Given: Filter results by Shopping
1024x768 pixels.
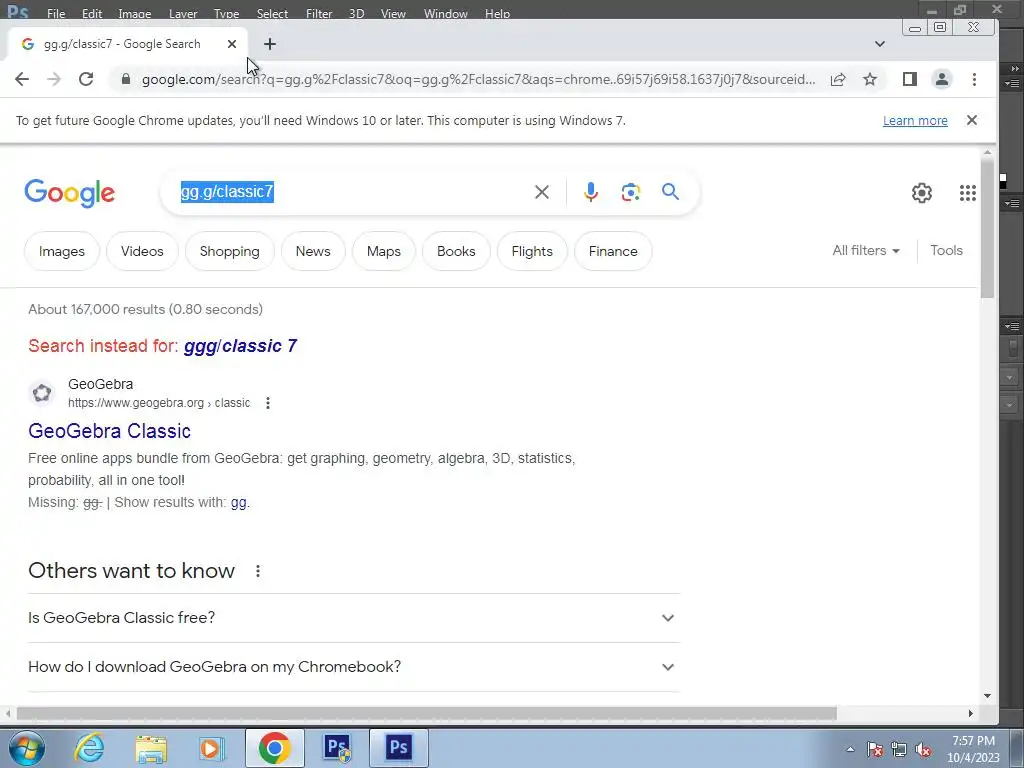Looking at the screenshot, I should 229,251.
